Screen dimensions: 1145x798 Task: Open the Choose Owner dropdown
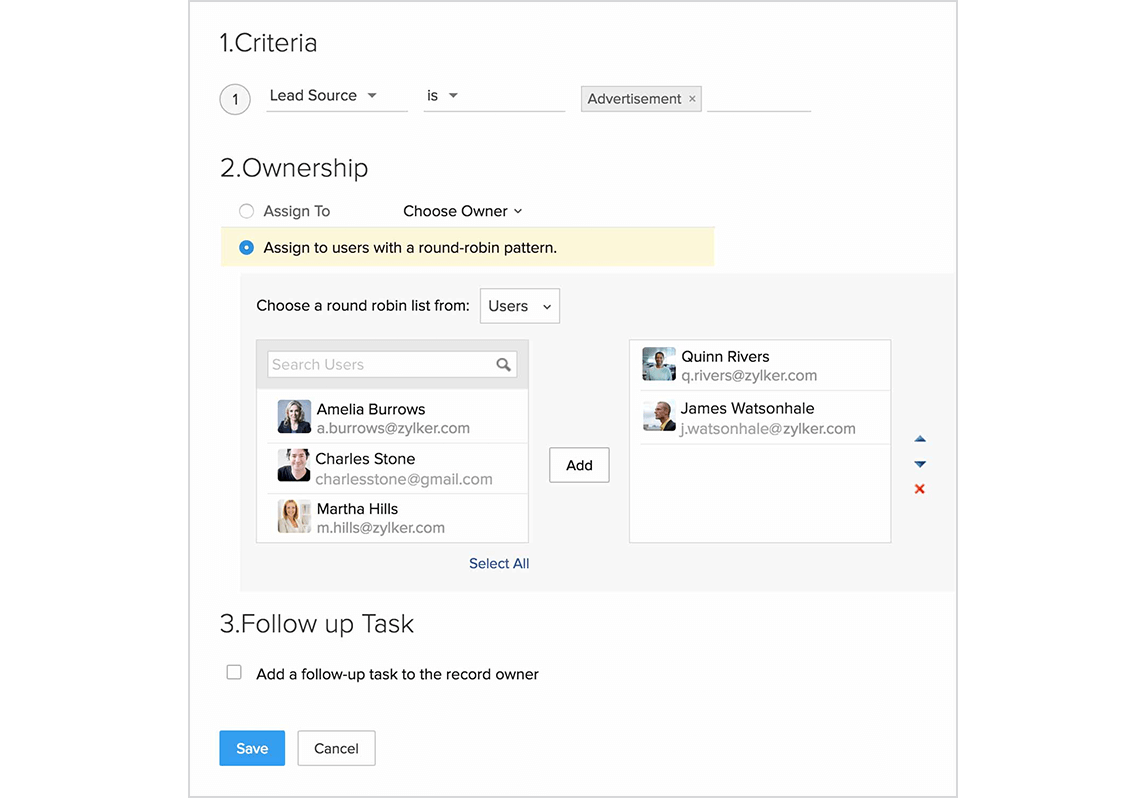click(x=463, y=211)
